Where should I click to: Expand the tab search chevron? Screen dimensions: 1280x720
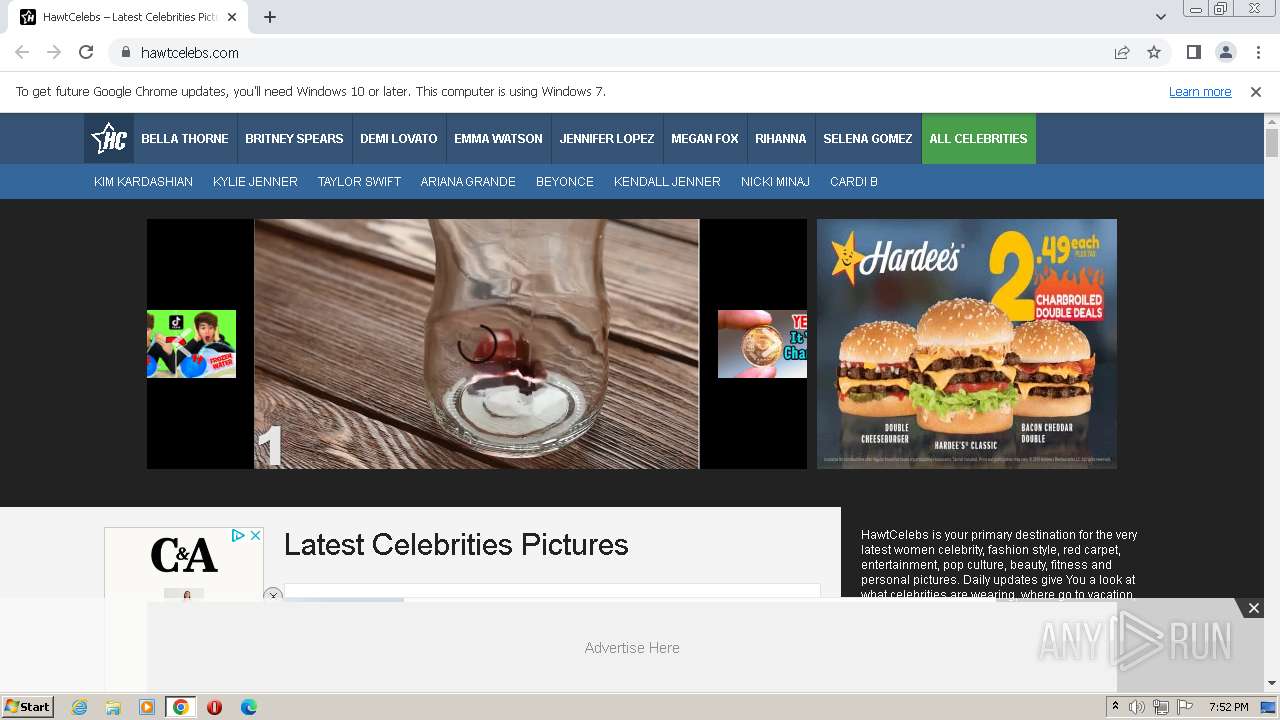pyautogui.click(x=1160, y=17)
